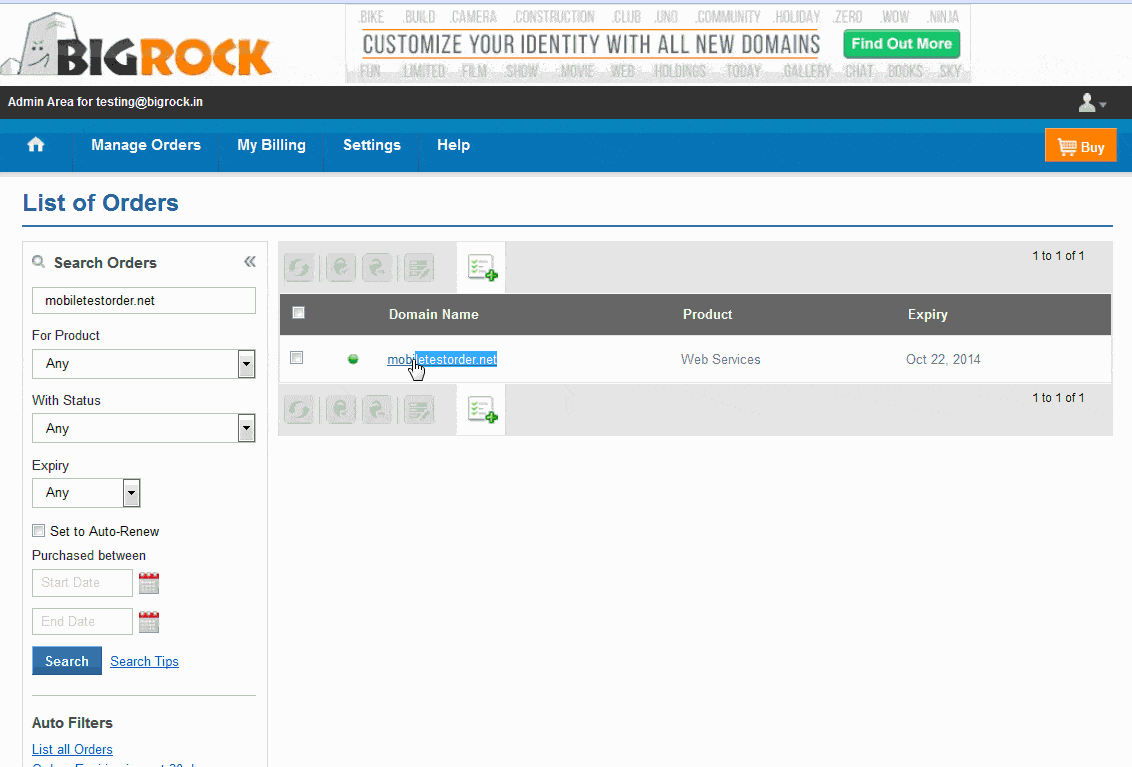
Task: Open the Search Tips link
Action: click(x=144, y=660)
